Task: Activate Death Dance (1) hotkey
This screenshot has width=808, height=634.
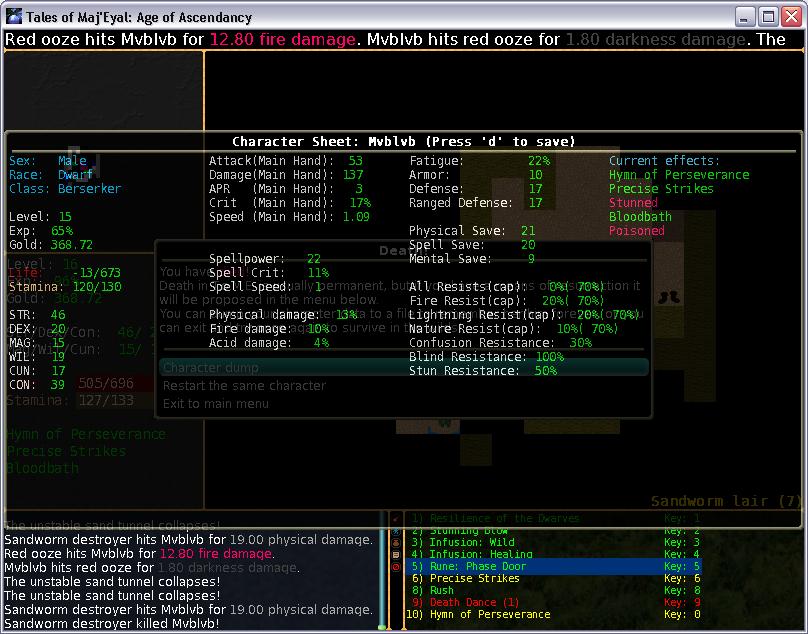Action: [x=553, y=602]
